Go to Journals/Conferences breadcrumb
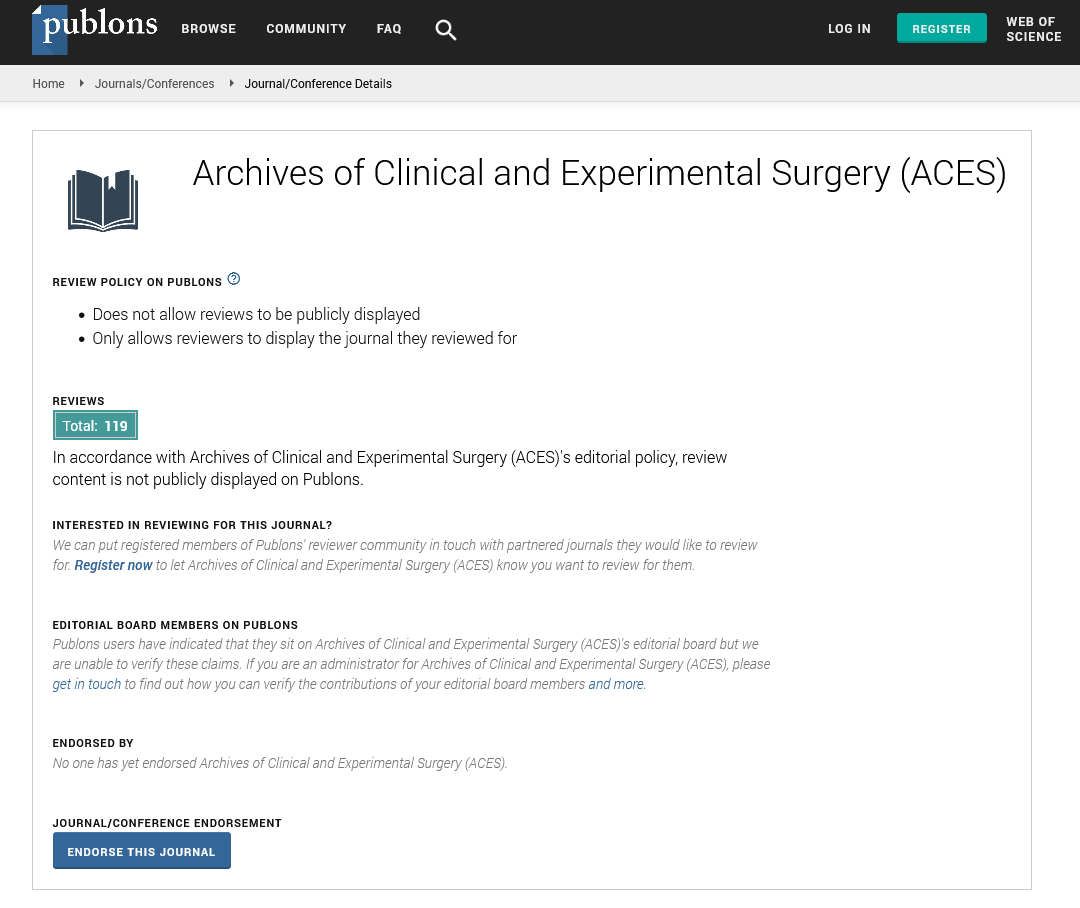This screenshot has height=908, width=1080. tap(154, 84)
